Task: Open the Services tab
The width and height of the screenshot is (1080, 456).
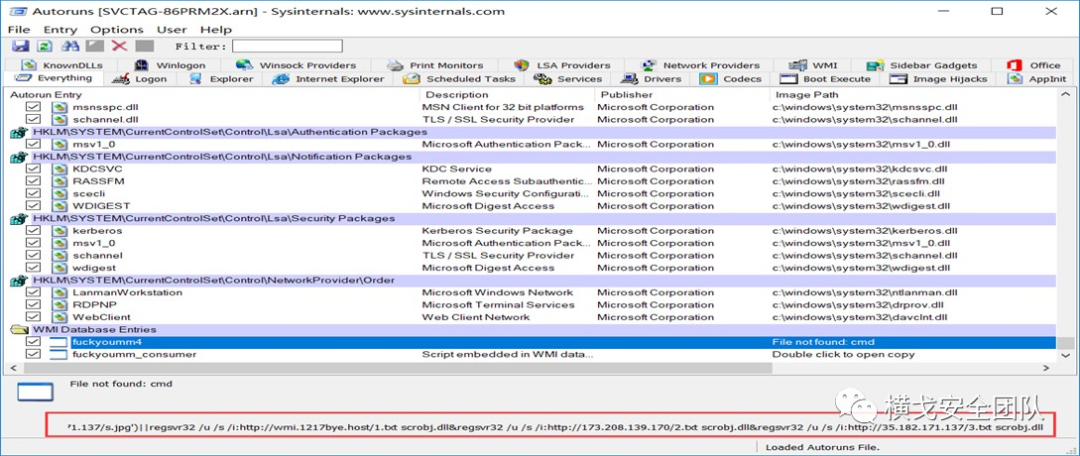Action: [569, 79]
